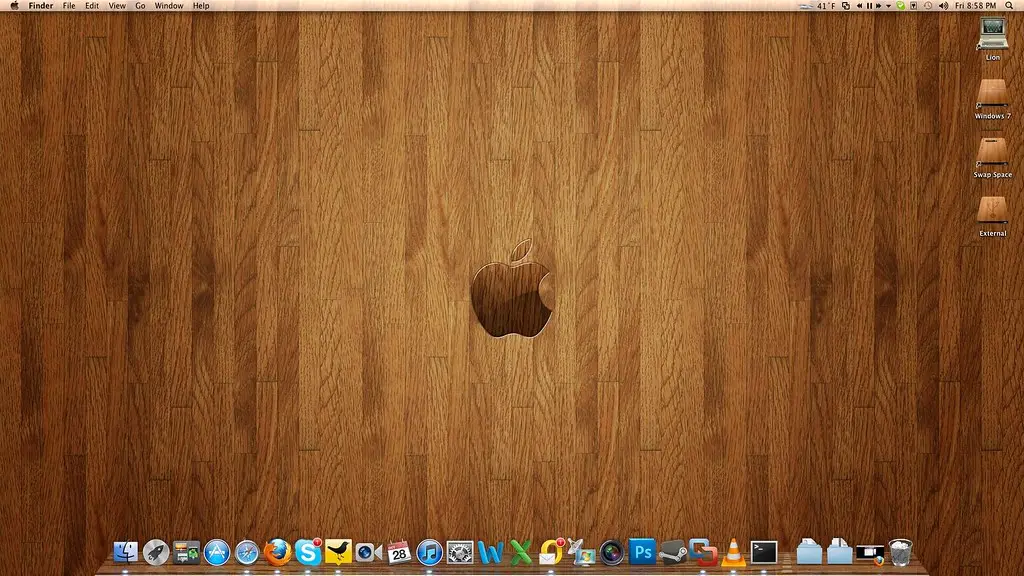Launch Skype from the Dock
This screenshot has height=576, width=1024.
coord(308,552)
